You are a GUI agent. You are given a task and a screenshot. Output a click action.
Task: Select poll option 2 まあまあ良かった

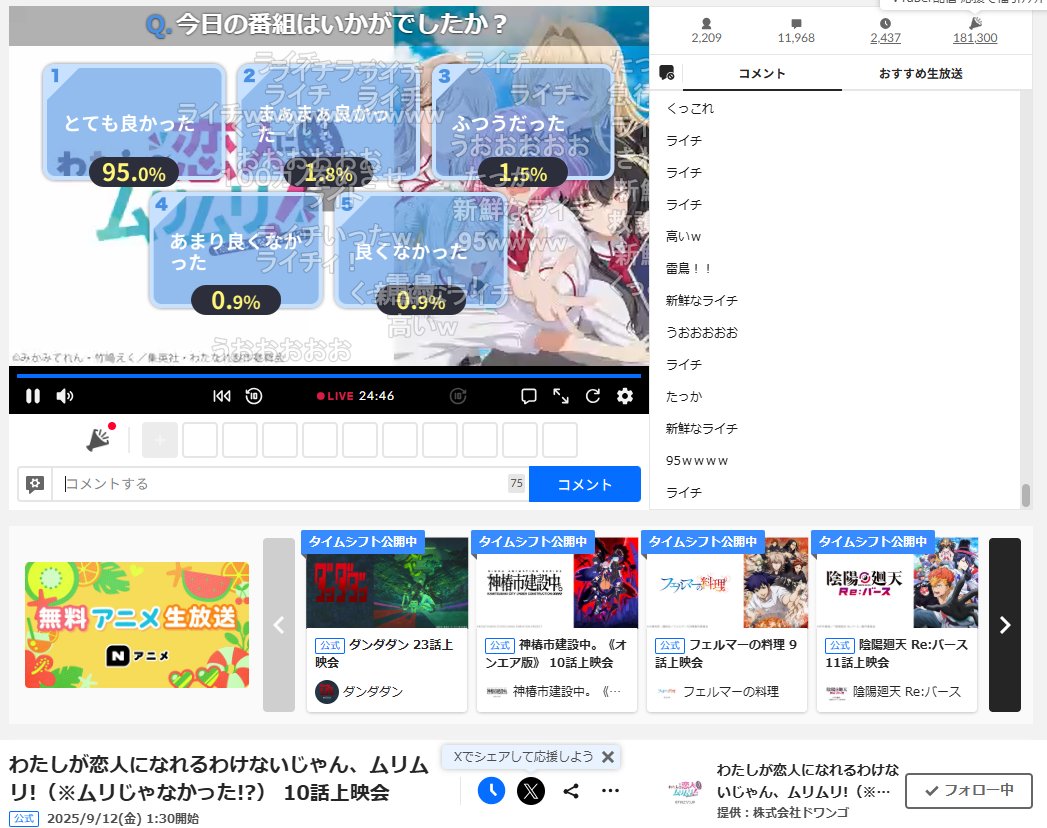click(329, 123)
